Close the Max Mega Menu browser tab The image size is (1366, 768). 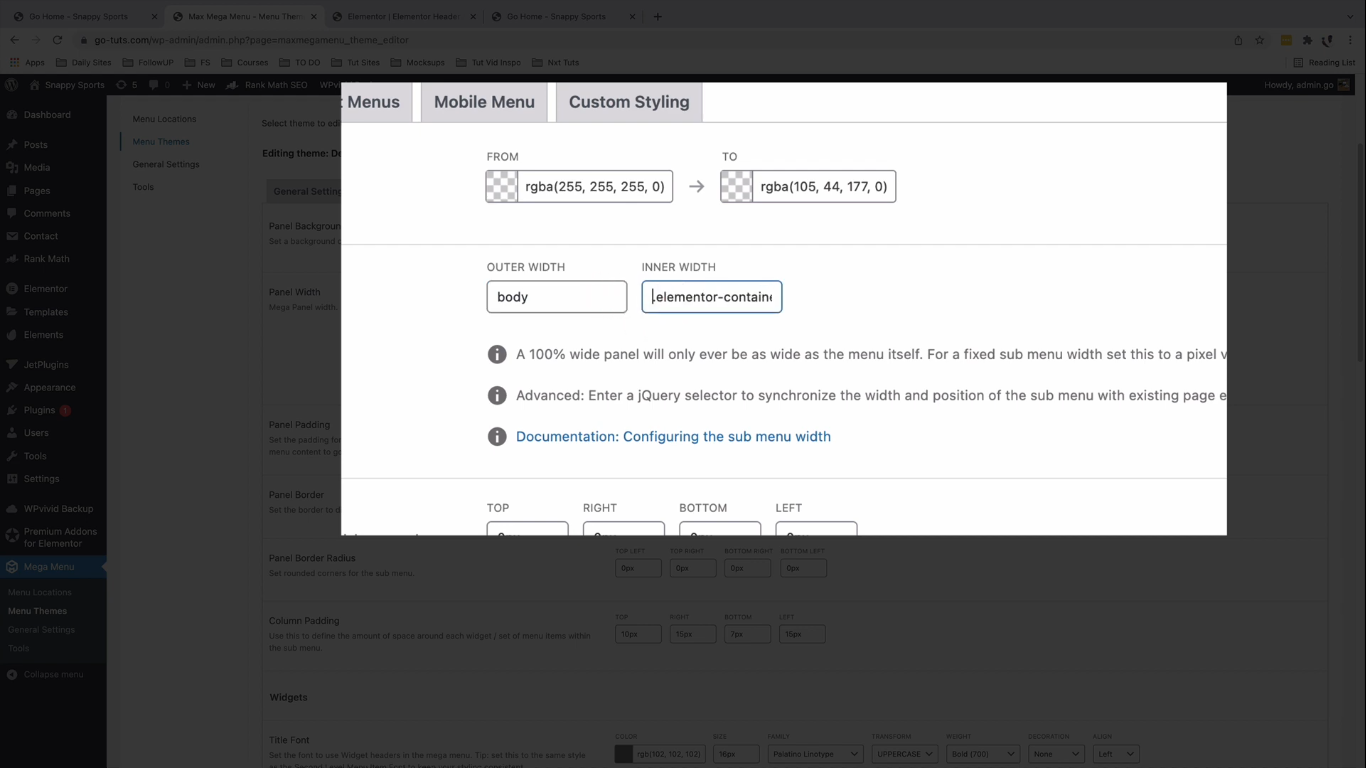pyautogui.click(x=313, y=17)
